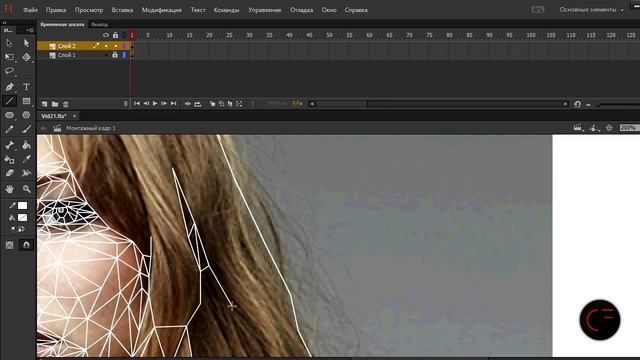Open the Справка menu
This screenshot has height=360, width=640.
tap(356, 10)
